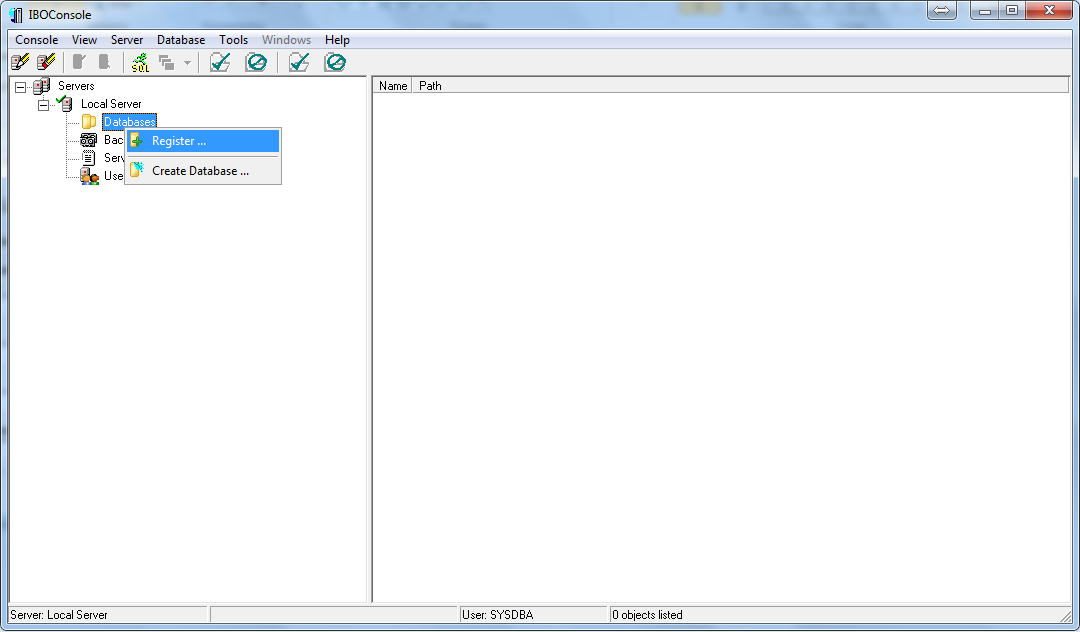The height and width of the screenshot is (632, 1080).
Task: Click the resize grip in the status bar corner
Action: [1066, 616]
